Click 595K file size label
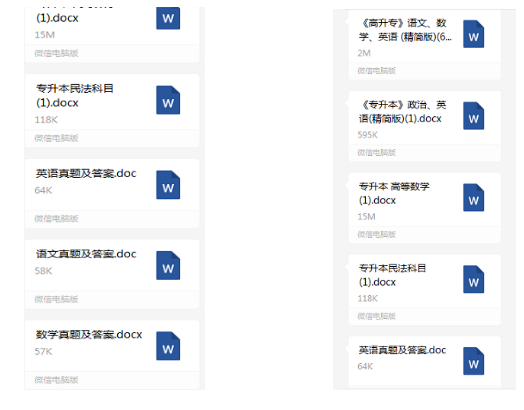This screenshot has width=524, height=410. click(x=368, y=135)
